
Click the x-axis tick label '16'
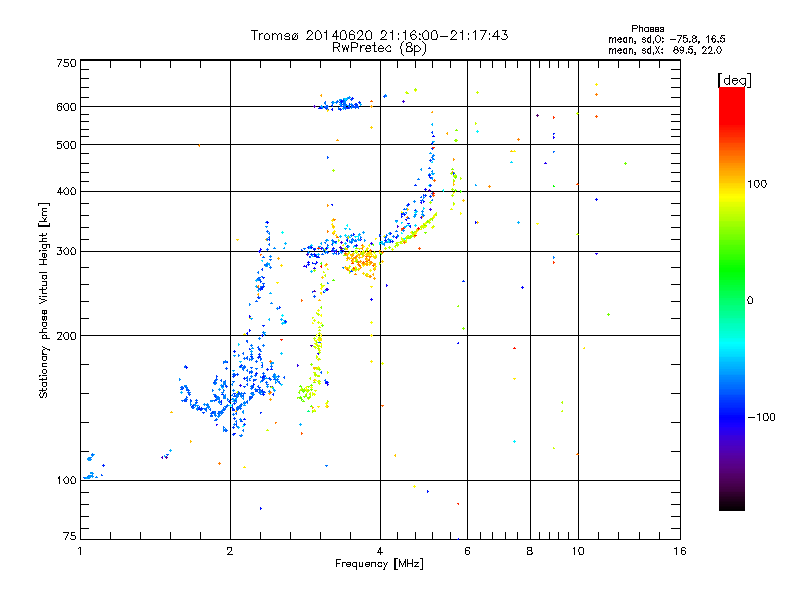[680, 551]
